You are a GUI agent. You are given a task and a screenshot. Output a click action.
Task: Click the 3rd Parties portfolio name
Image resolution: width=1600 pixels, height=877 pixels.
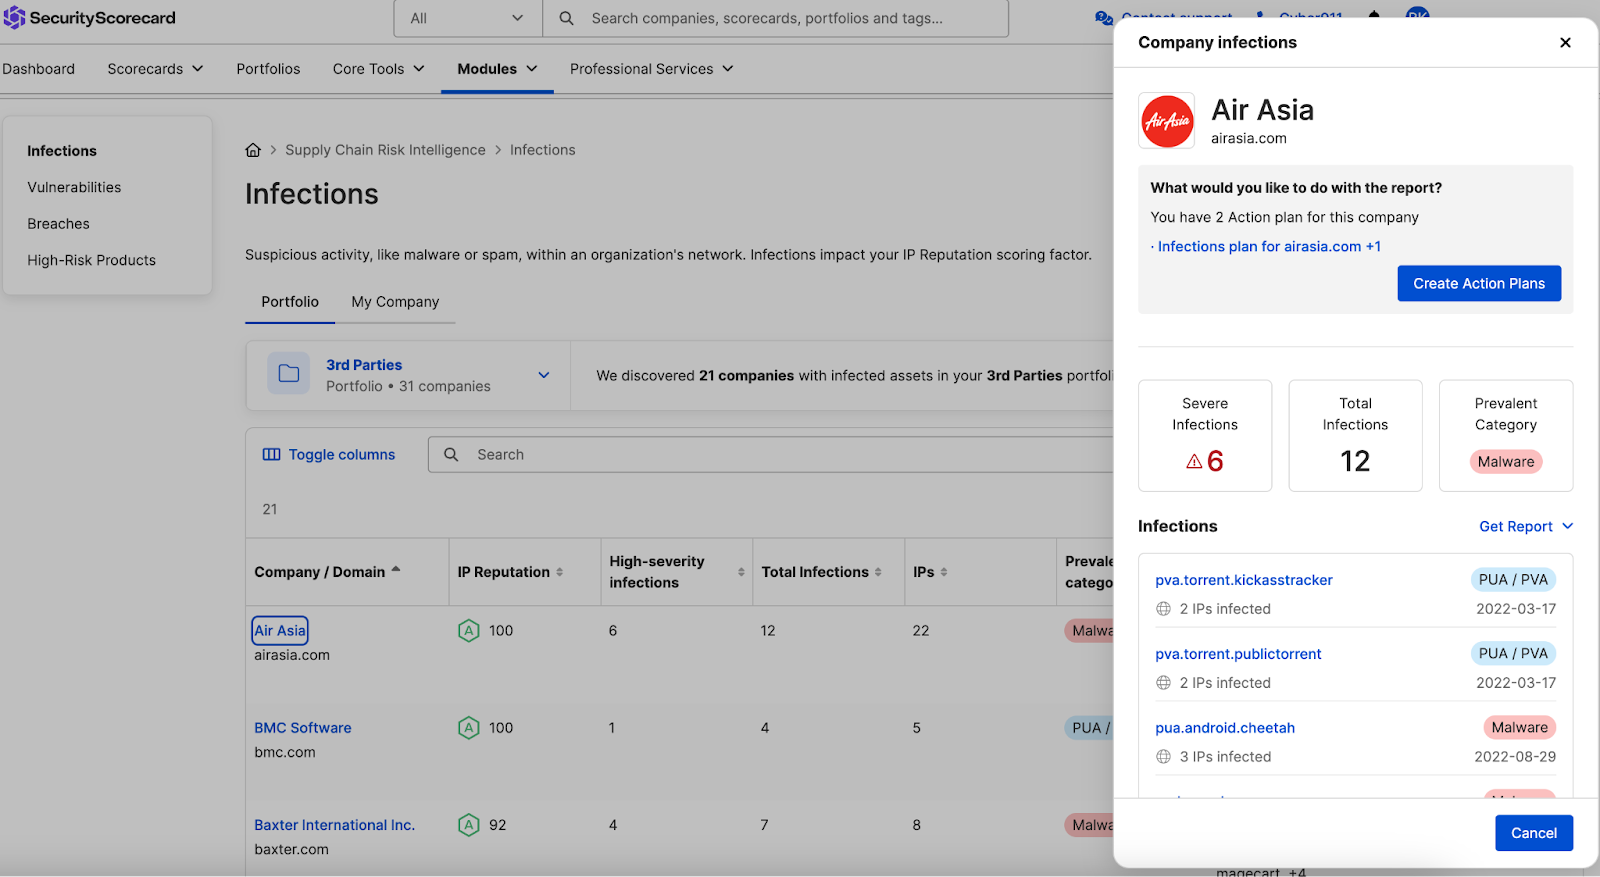coord(364,365)
